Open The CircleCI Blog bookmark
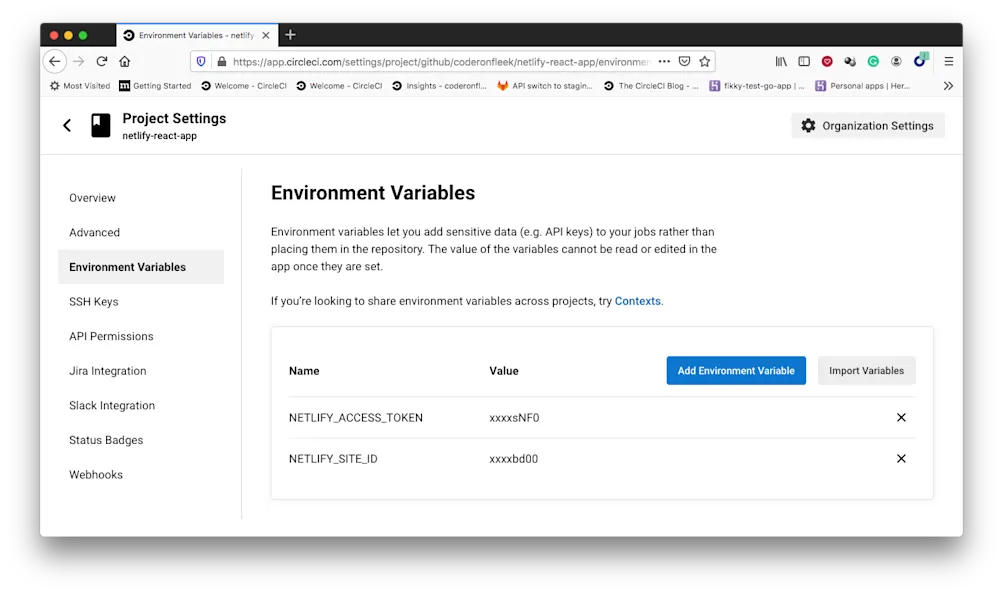Viewport: 1003px width, 594px height. 651,86
